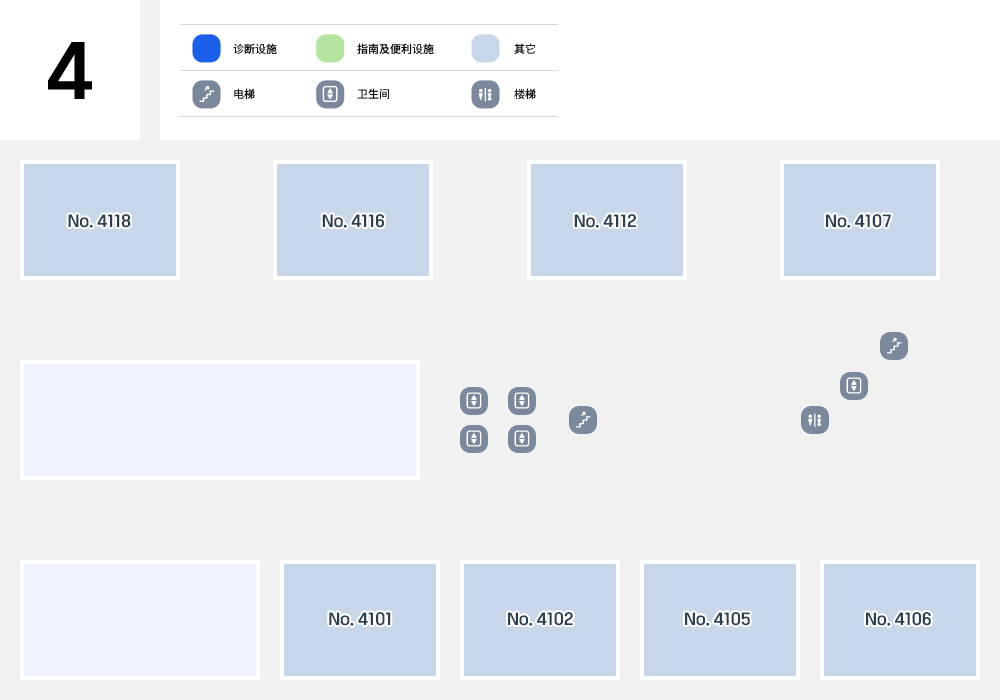Click the single elevator icon between stairs and restroom
Viewport: 1000px width, 700px height.
(x=854, y=386)
